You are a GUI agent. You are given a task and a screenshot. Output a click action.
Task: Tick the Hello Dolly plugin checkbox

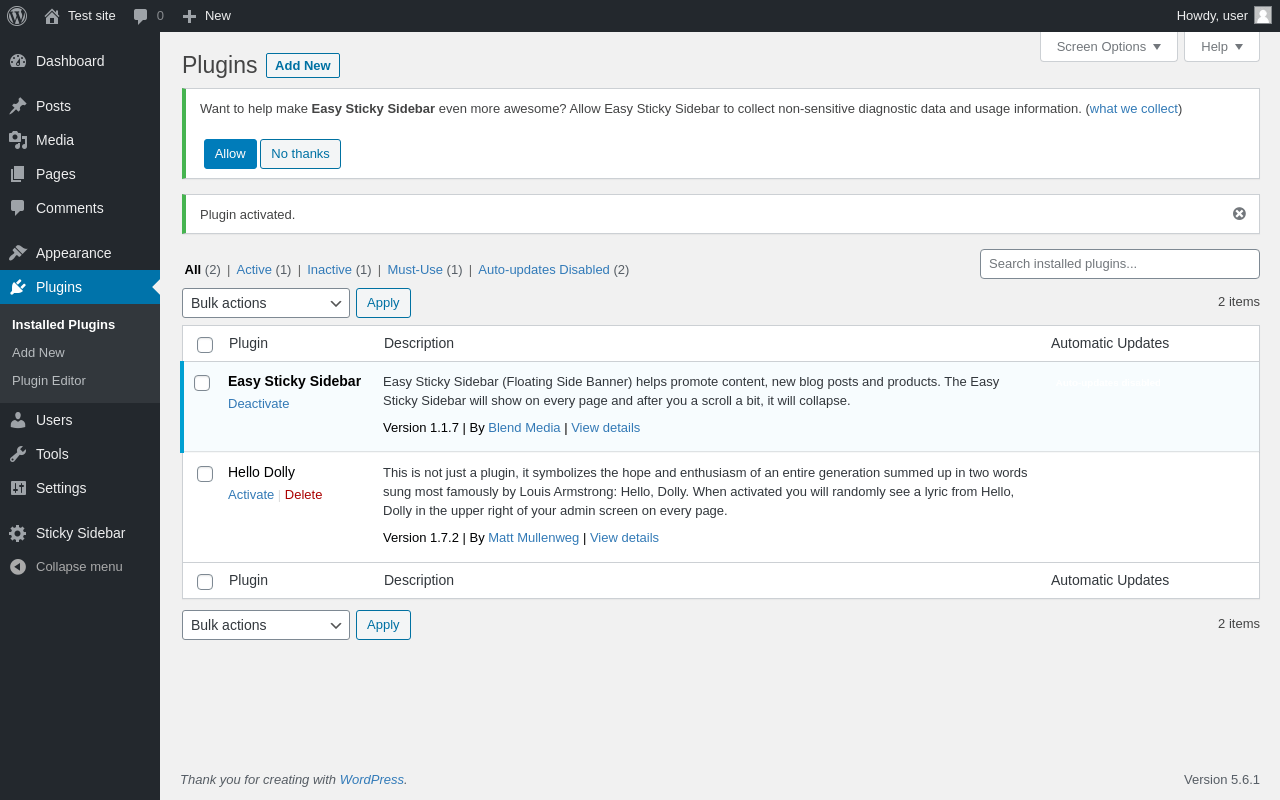click(205, 474)
